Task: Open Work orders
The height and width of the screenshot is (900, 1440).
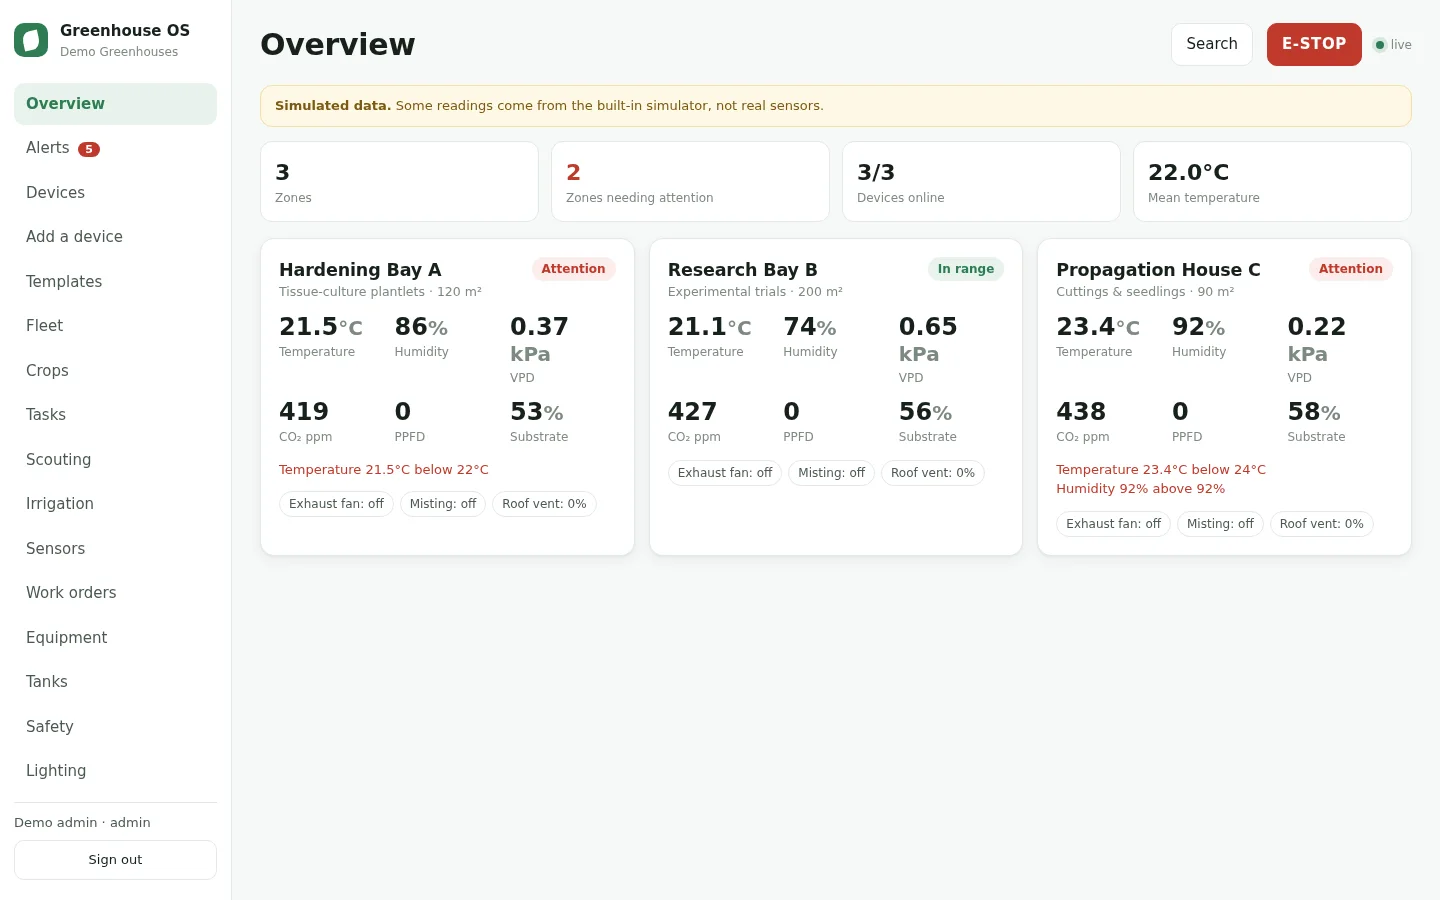Action: (115, 593)
